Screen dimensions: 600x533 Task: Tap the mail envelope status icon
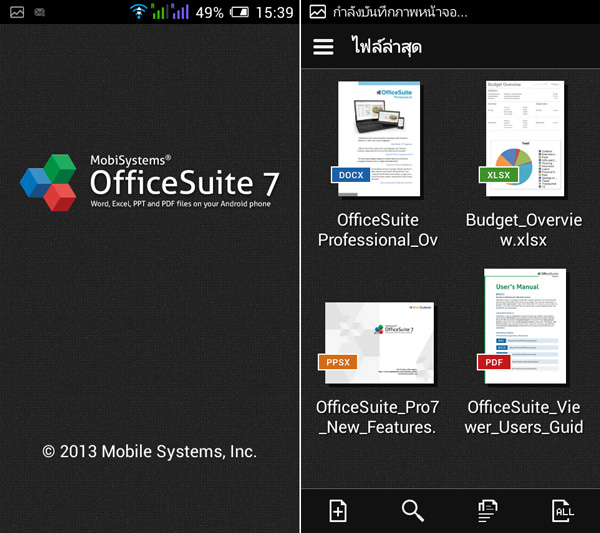pos(40,12)
